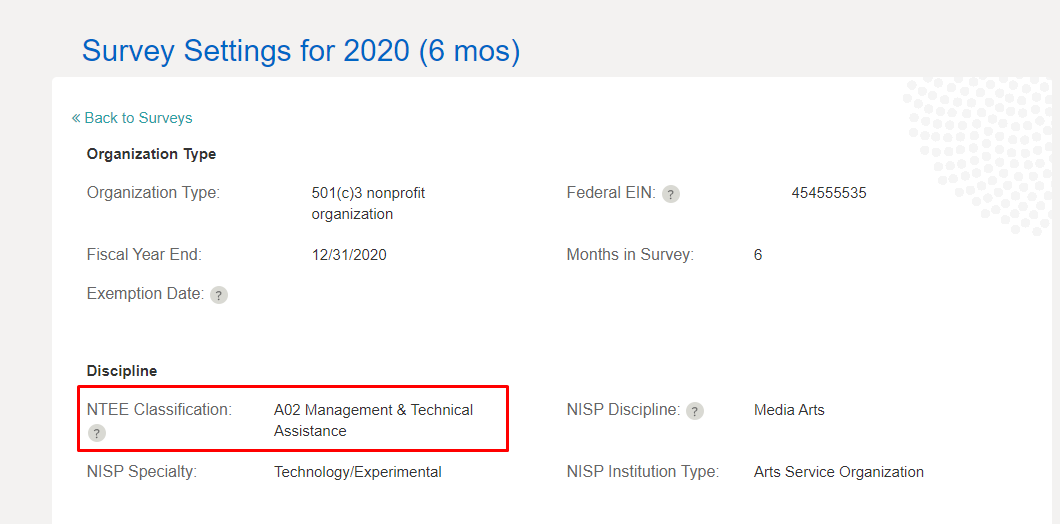
Task: Click the Months in Survey value 6
Action: click(758, 255)
